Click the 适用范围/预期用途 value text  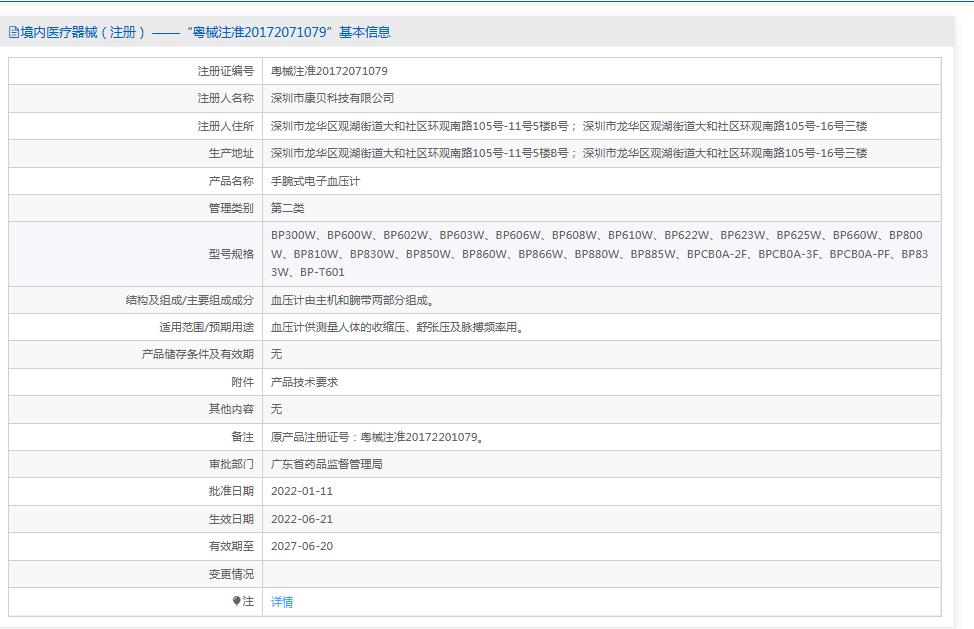(397, 327)
